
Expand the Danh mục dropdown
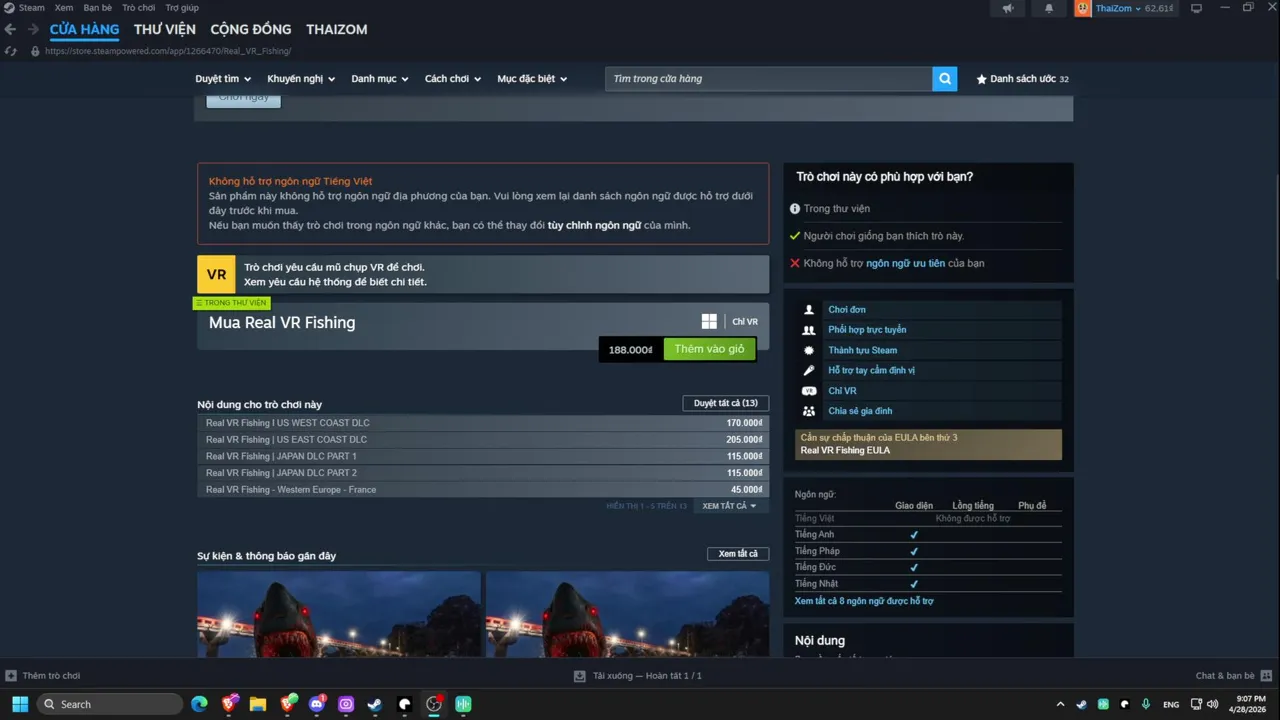[x=380, y=79]
